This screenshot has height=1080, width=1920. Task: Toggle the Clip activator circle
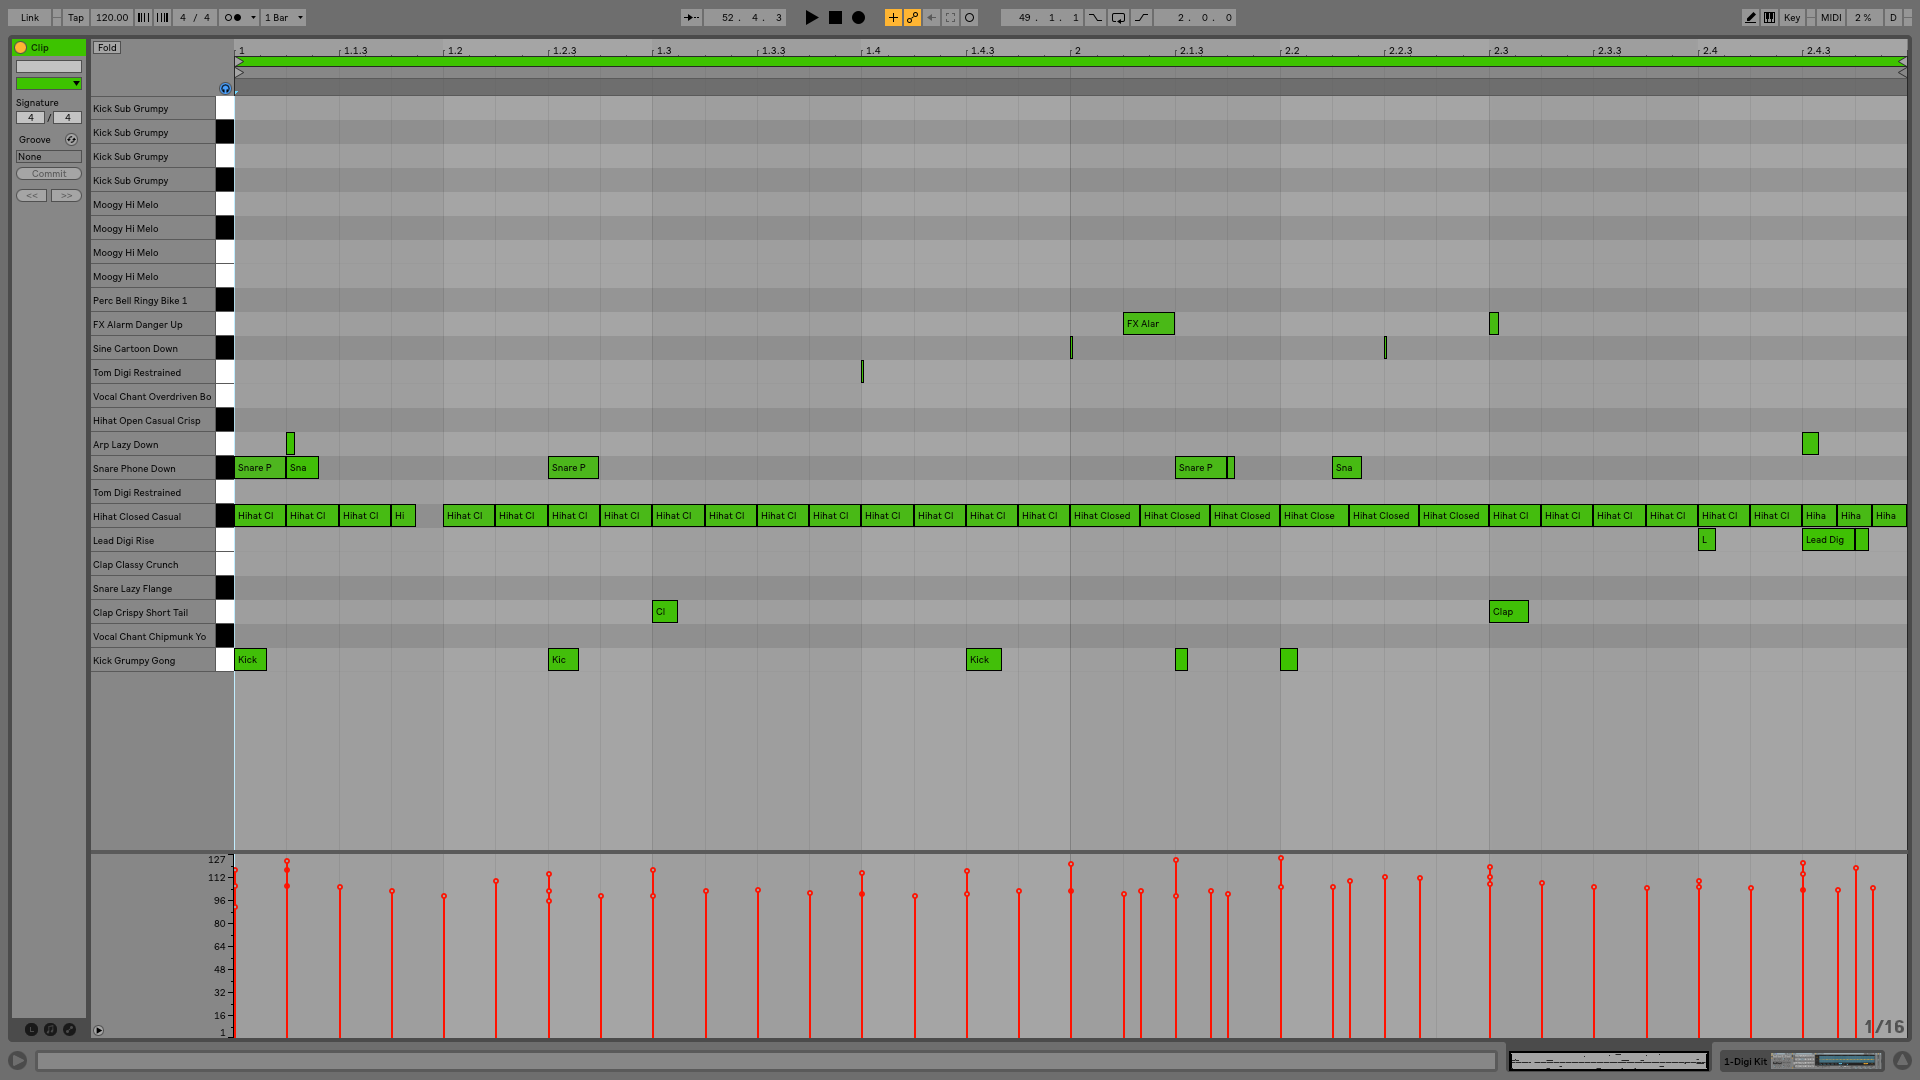point(21,47)
